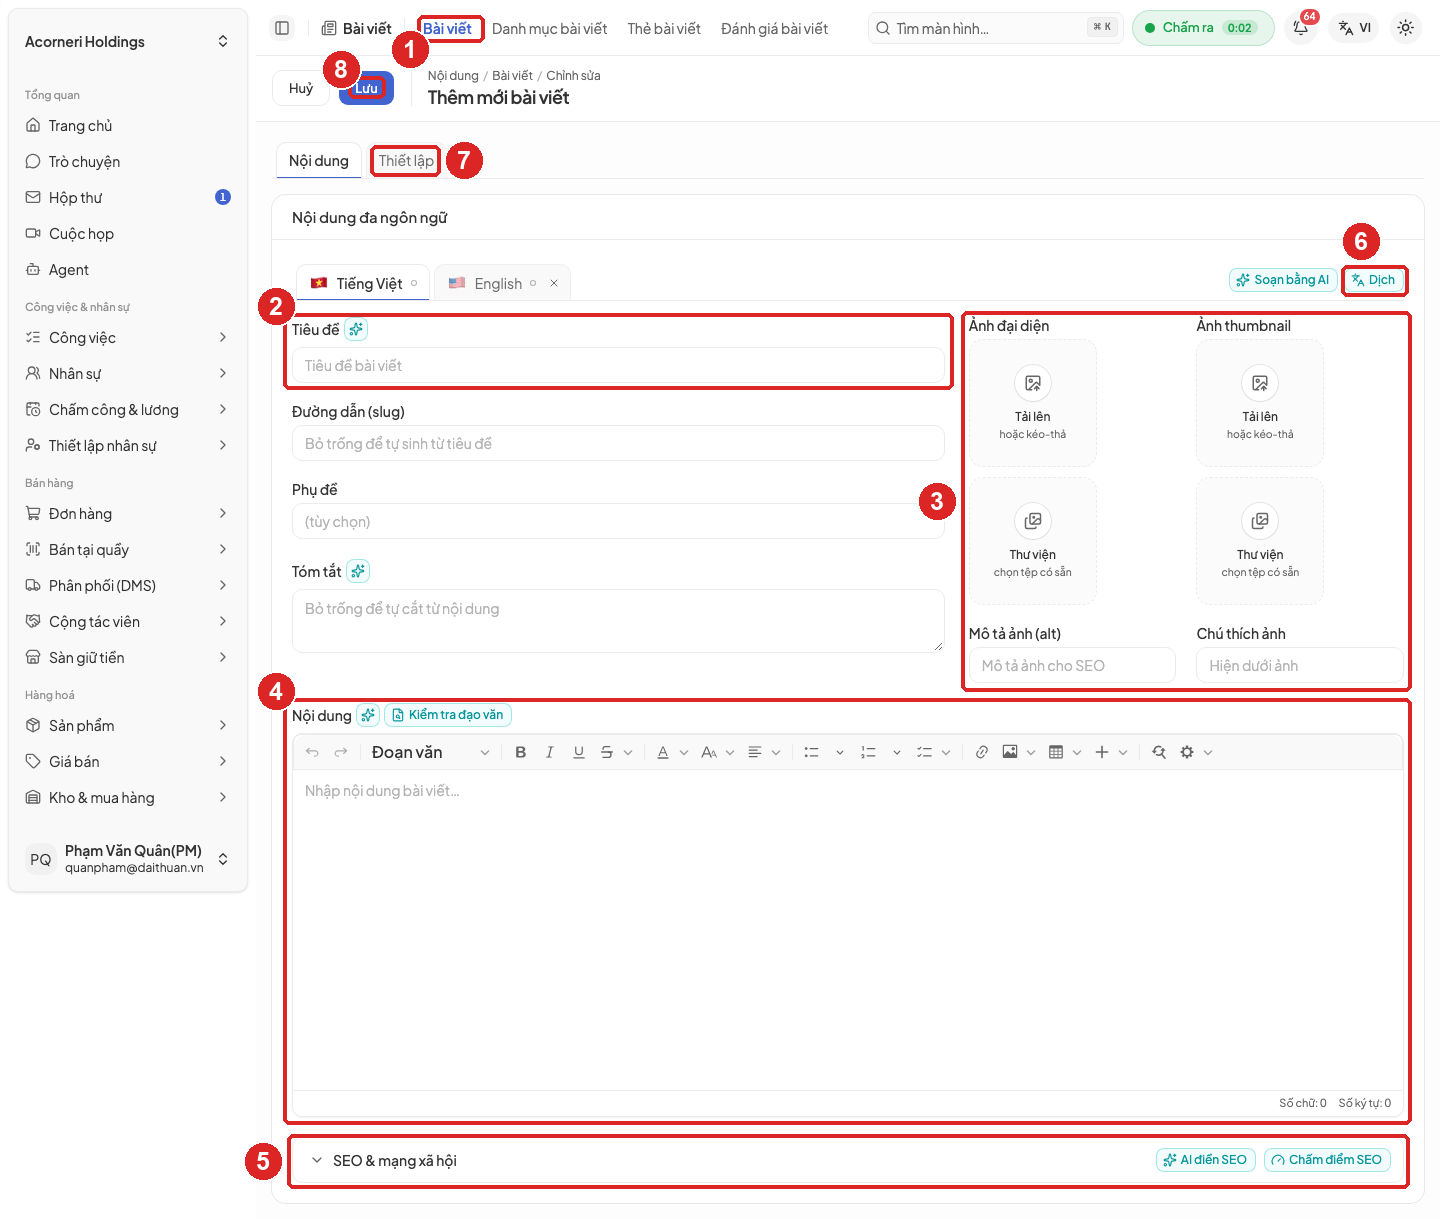Click the Ảnh đại diện Tải lên upload box
1440x1219 pixels.
click(x=1032, y=403)
